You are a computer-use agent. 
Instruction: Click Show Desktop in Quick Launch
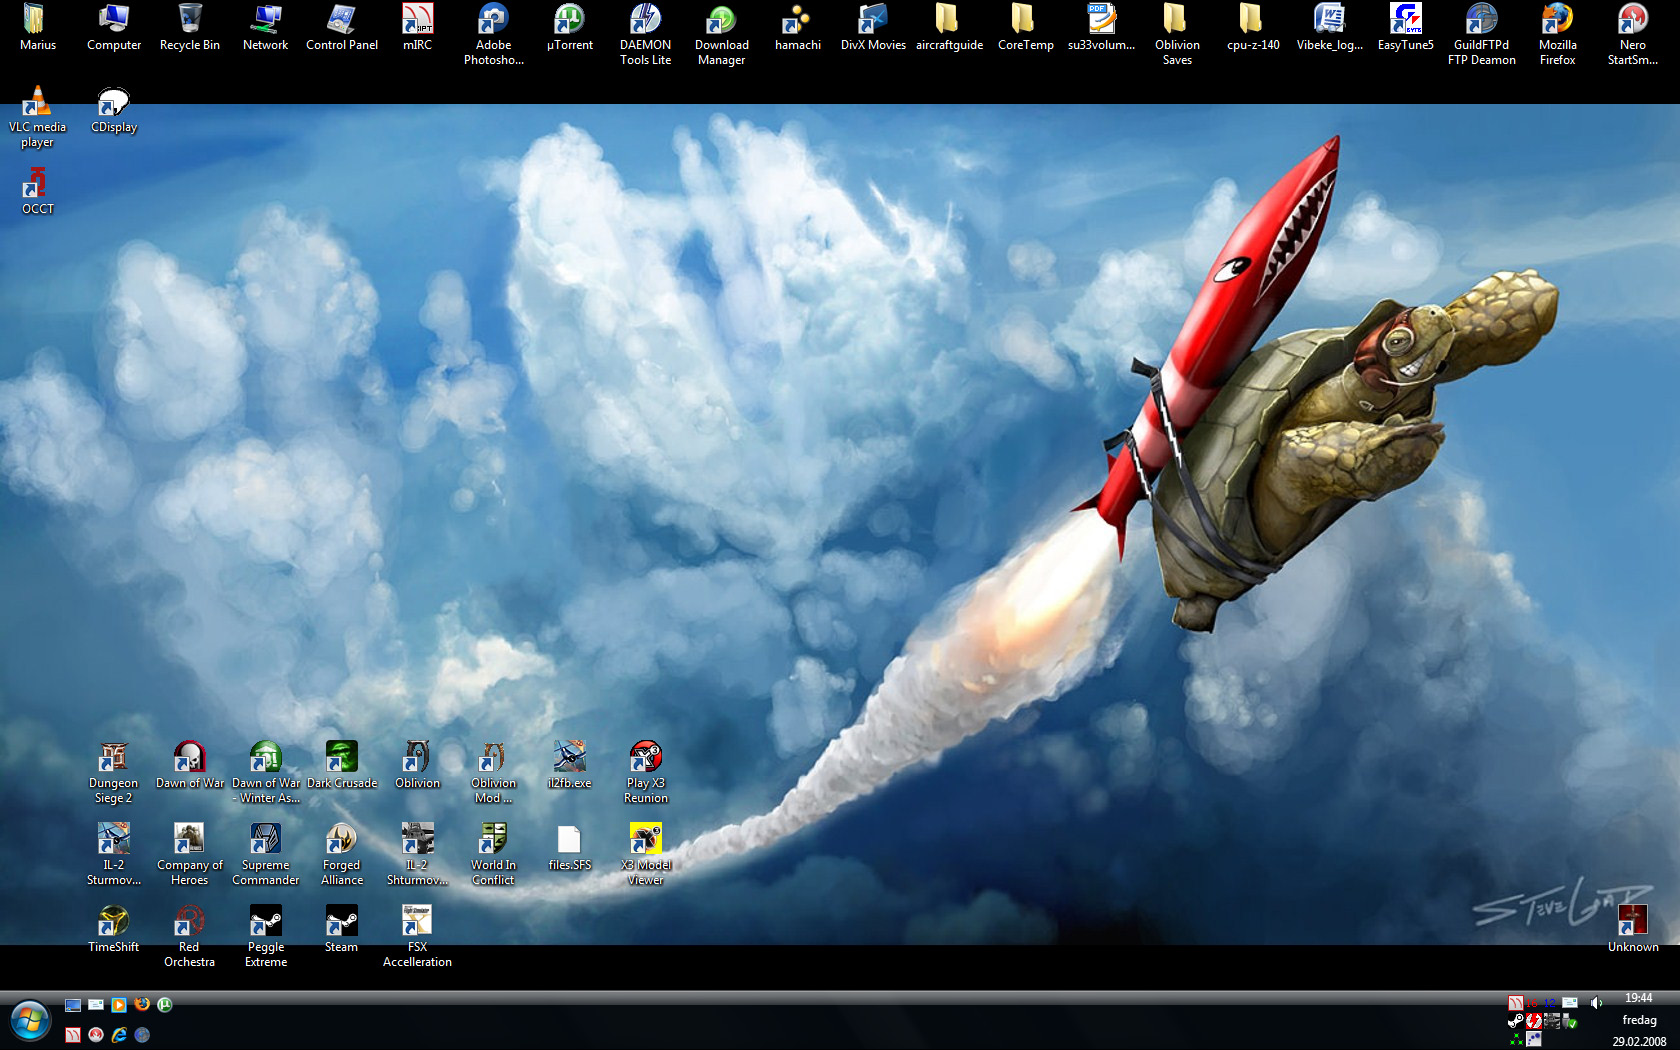tap(73, 1005)
